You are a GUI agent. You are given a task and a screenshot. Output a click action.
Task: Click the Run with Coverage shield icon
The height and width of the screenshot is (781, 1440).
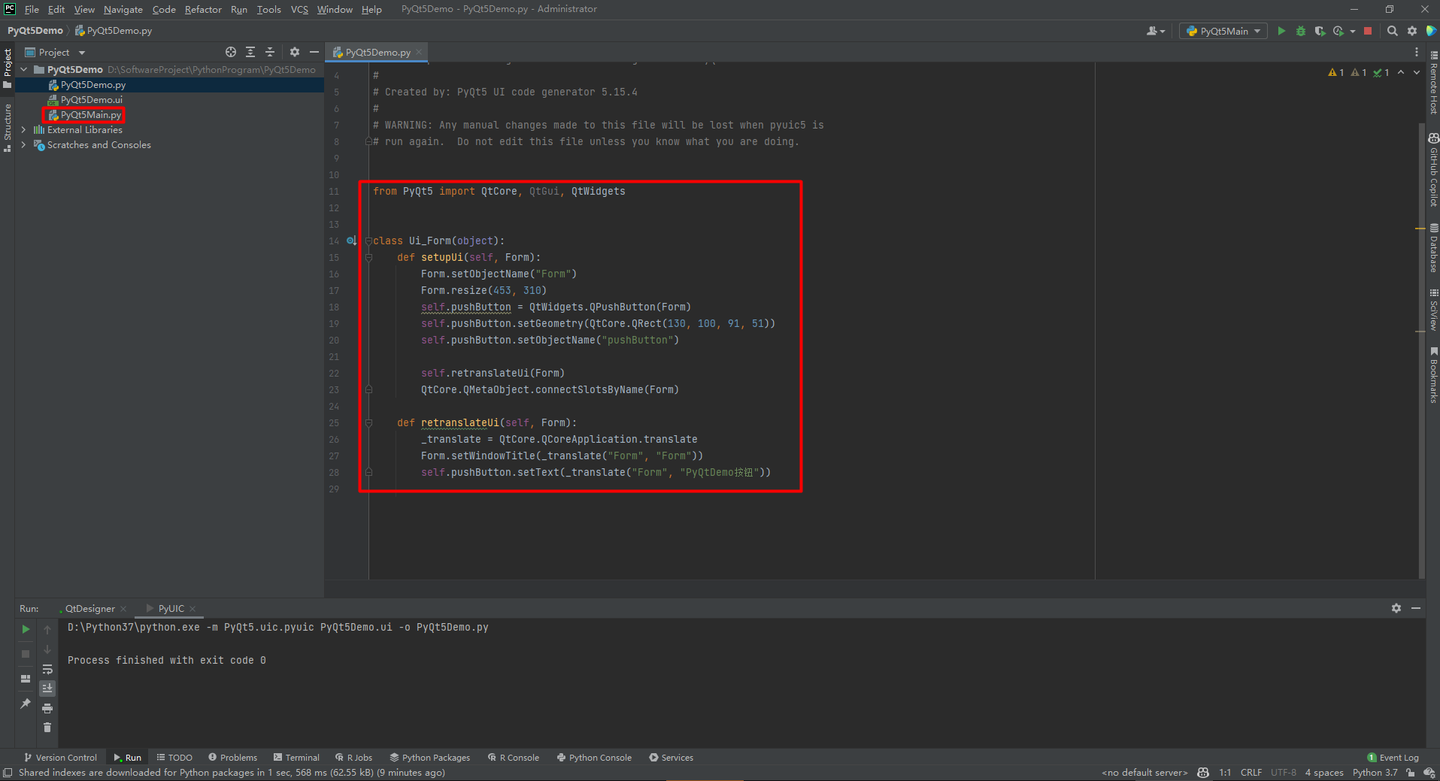(1319, 31)
